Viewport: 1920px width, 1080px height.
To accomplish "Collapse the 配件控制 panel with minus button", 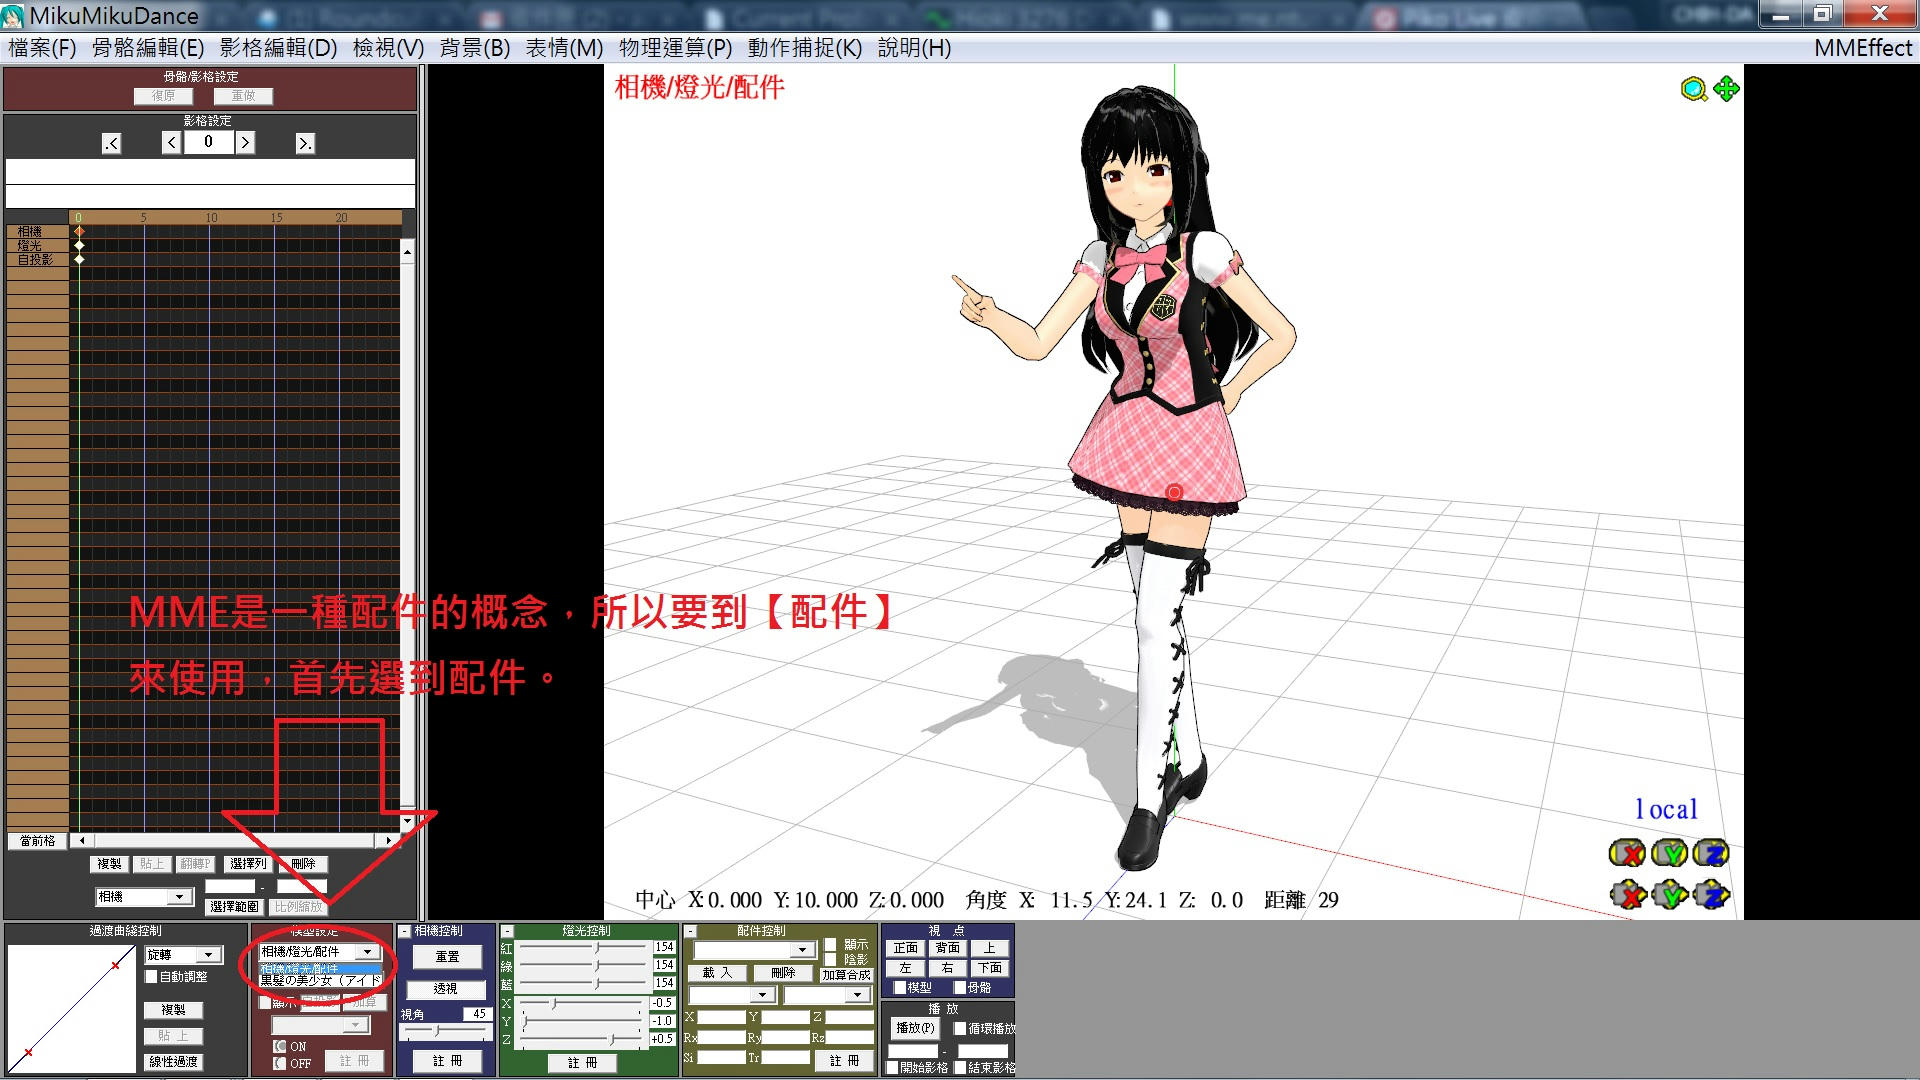I will tap(690, 931).
